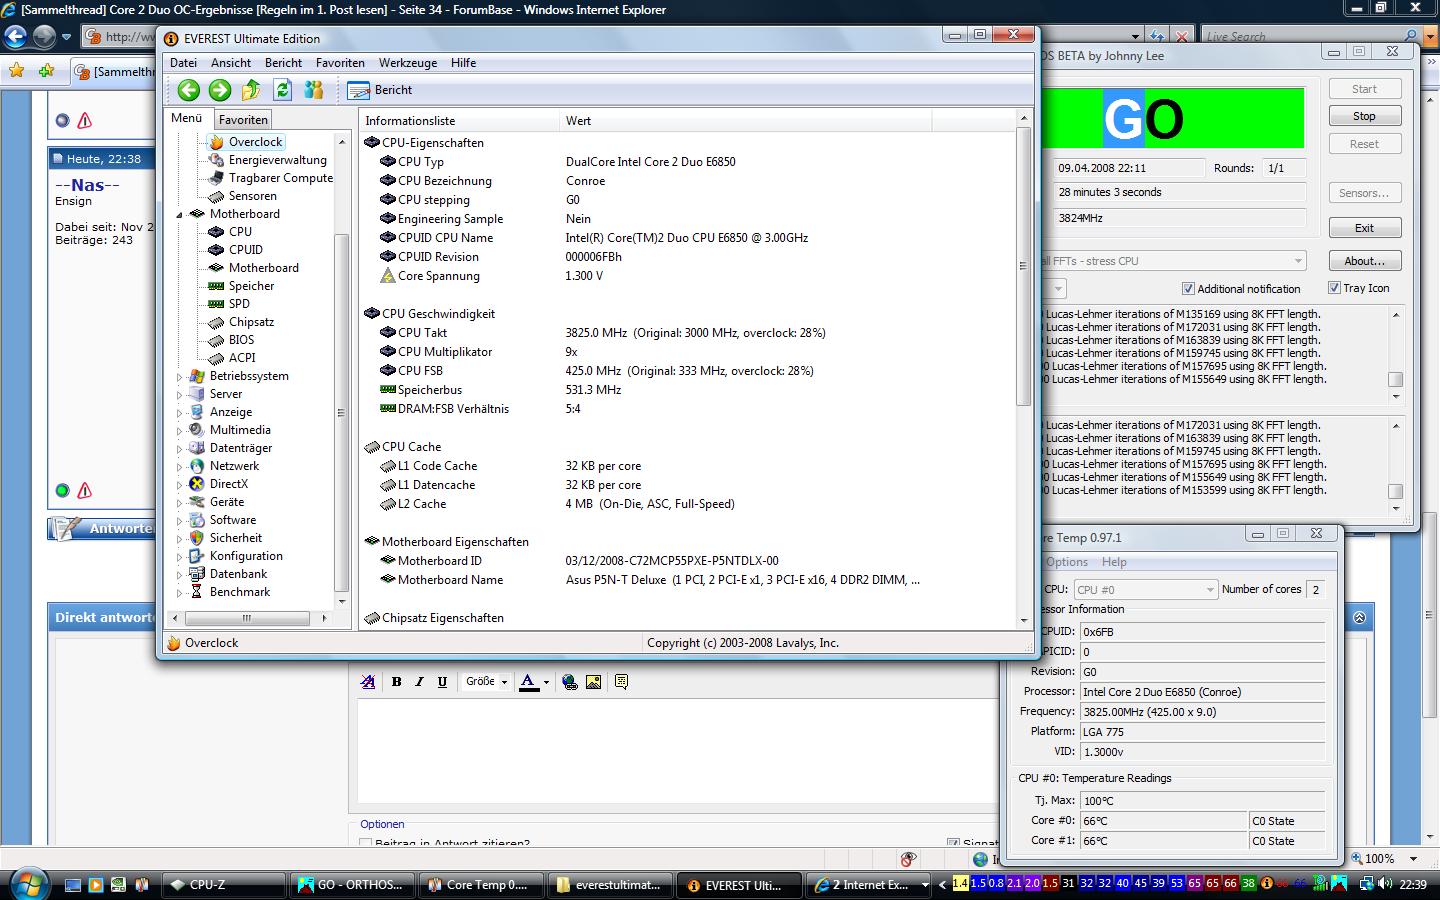Collapse the Motherboard tree node
This screenshot has height=900, width=1440.
tap(180, 214)
